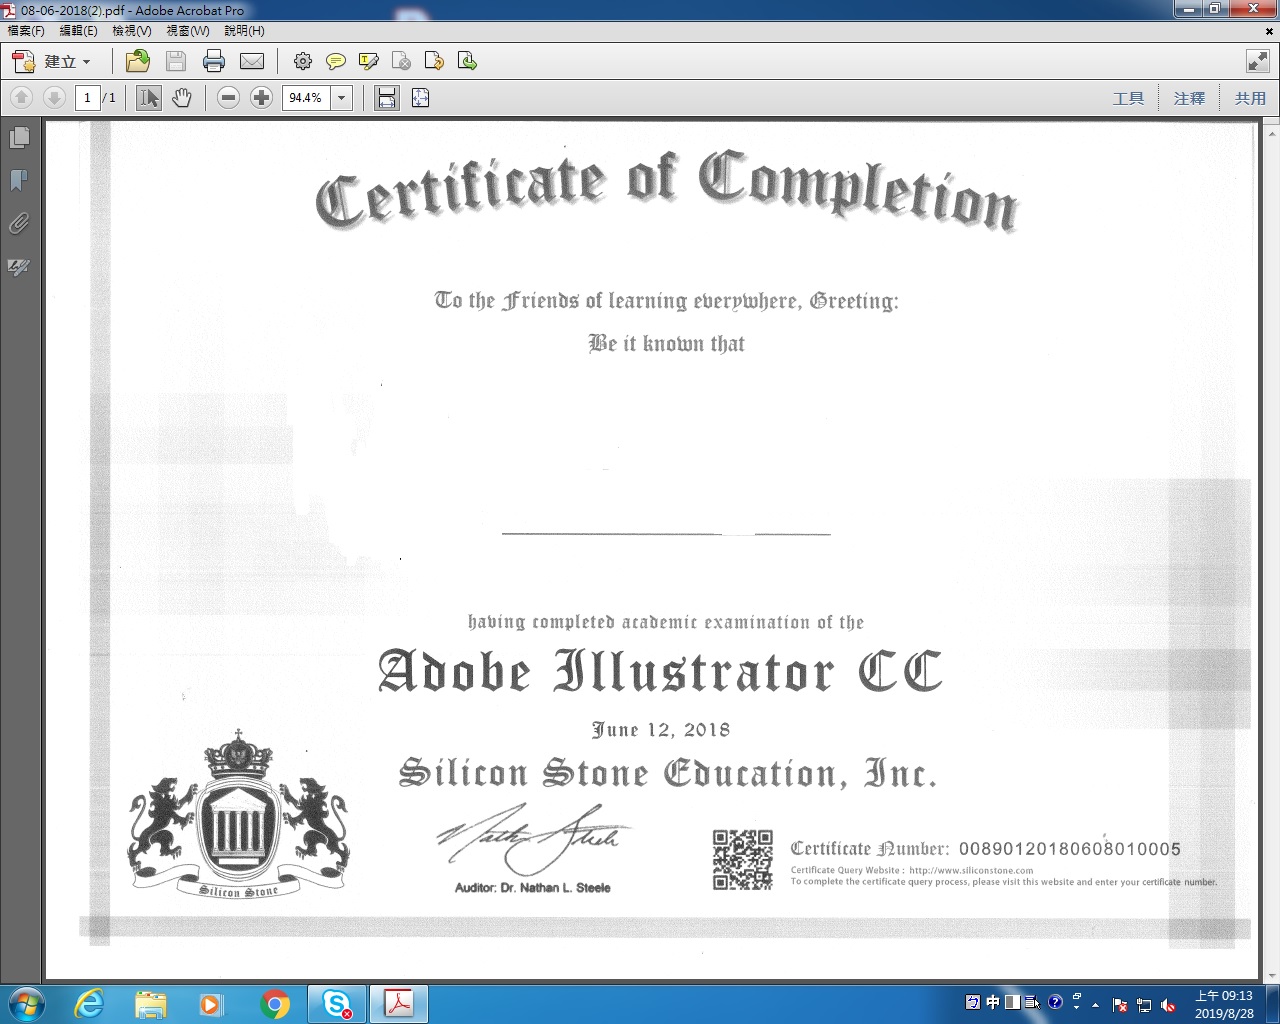Open the 注釋 (Comment) pane
The image size is (1280, 1024).
click(1189, 98)
